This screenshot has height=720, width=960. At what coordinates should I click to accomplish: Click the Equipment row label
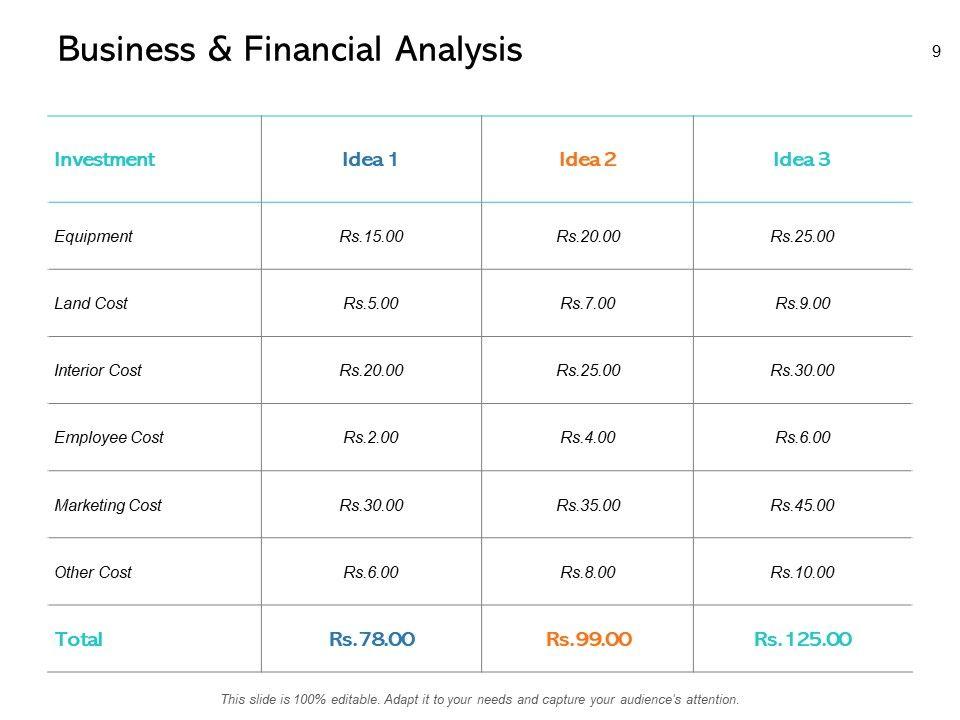click(93, 237)
